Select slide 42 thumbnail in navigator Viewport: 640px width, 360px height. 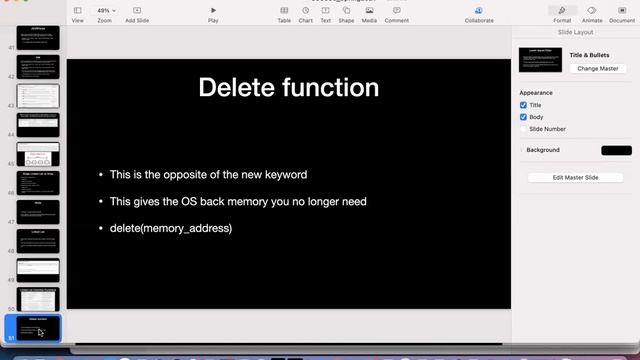(38, 67)
